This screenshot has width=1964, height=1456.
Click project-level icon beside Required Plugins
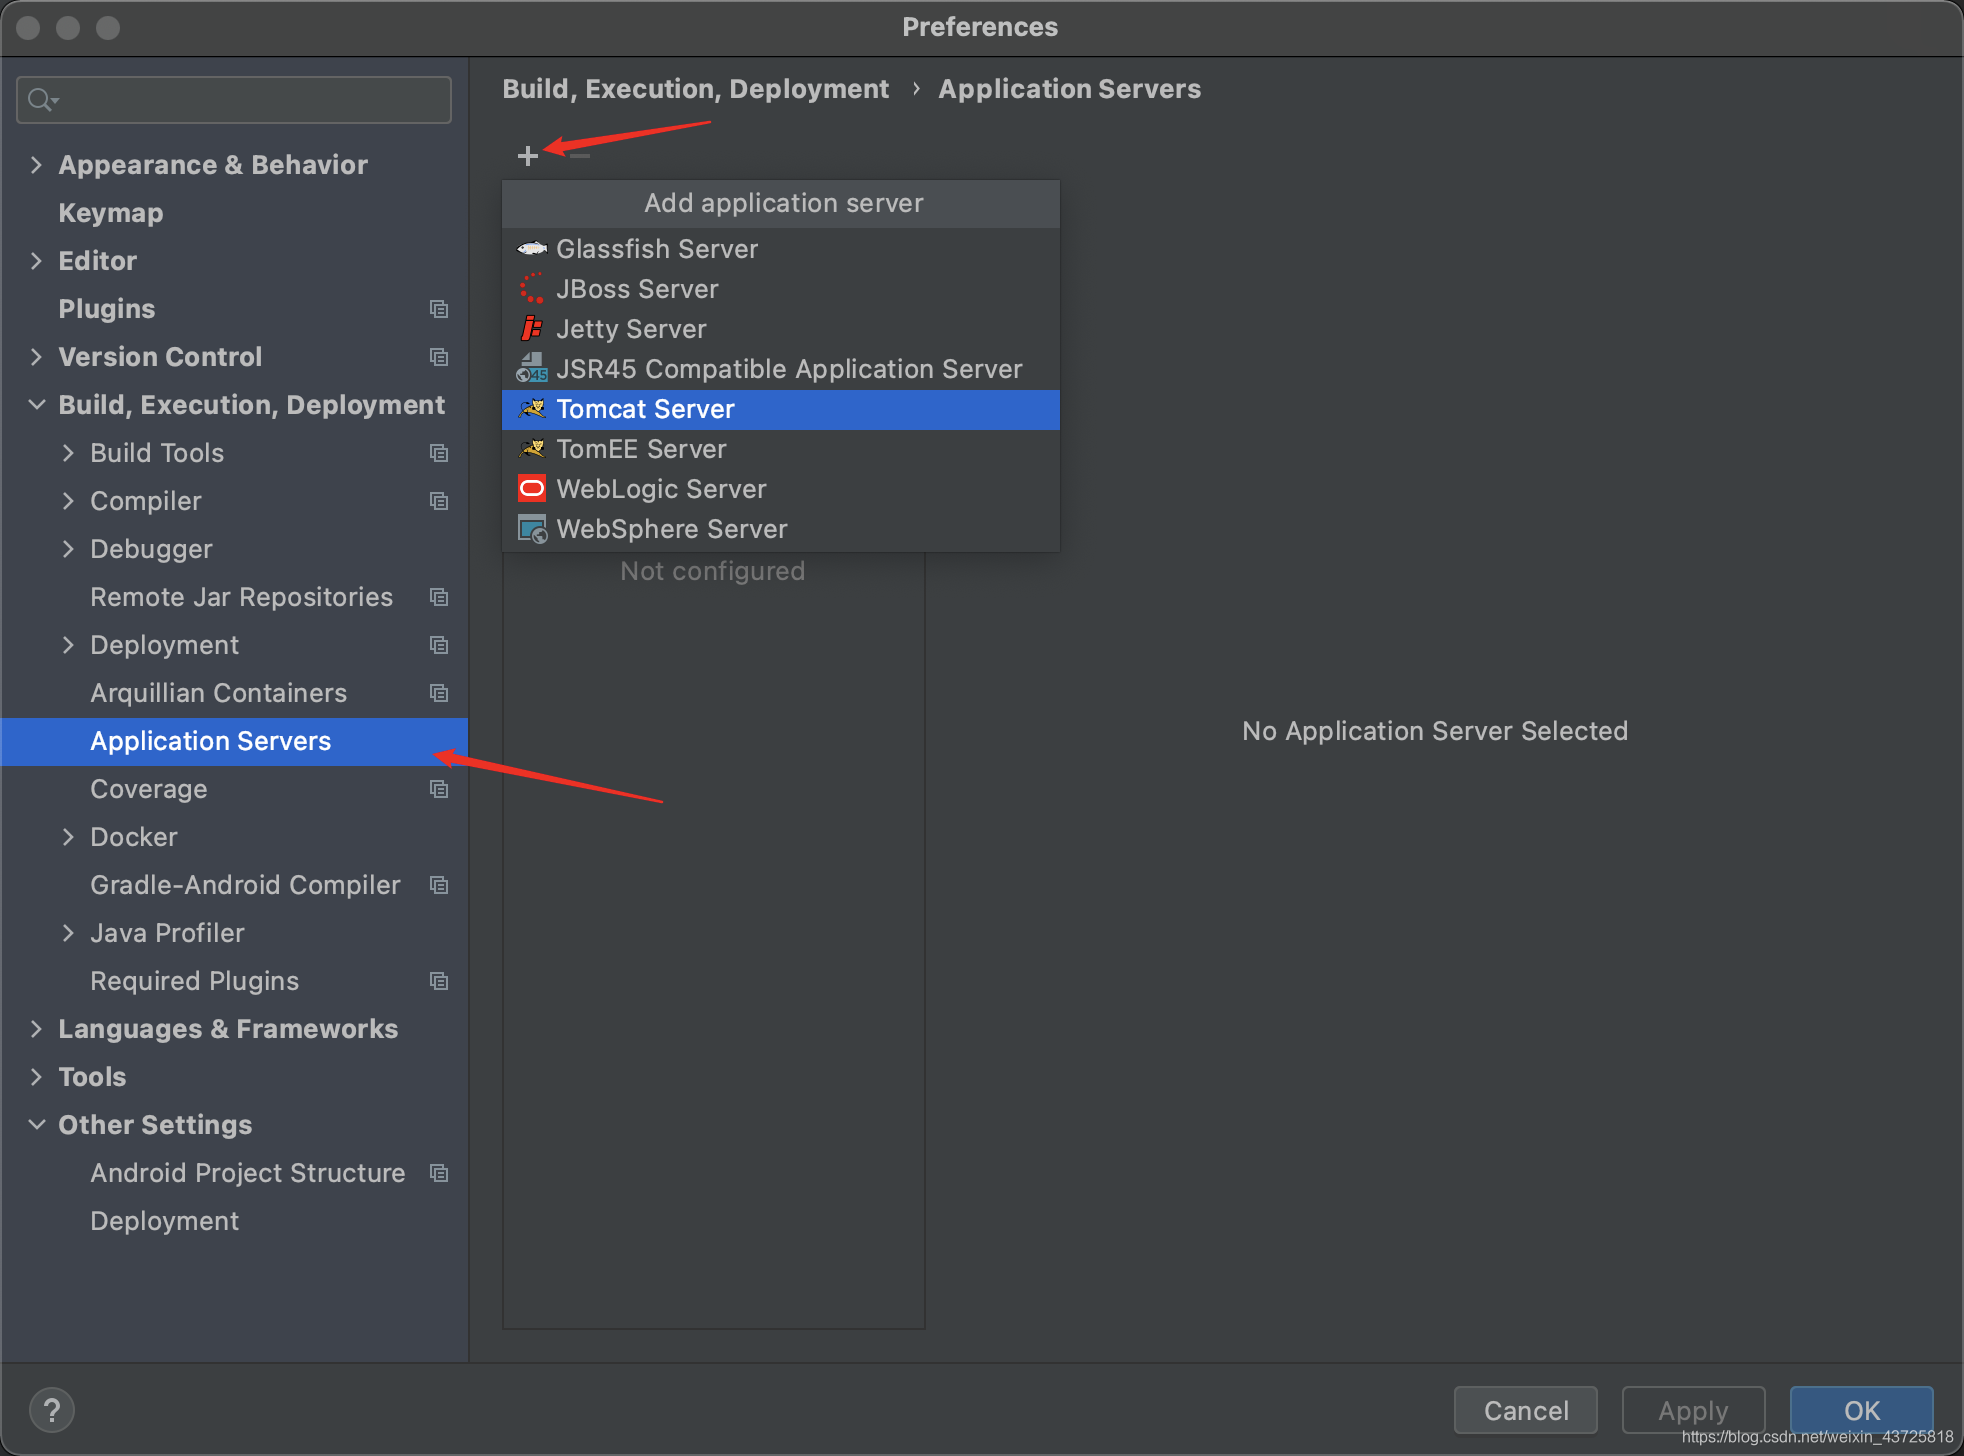[439, 981]
